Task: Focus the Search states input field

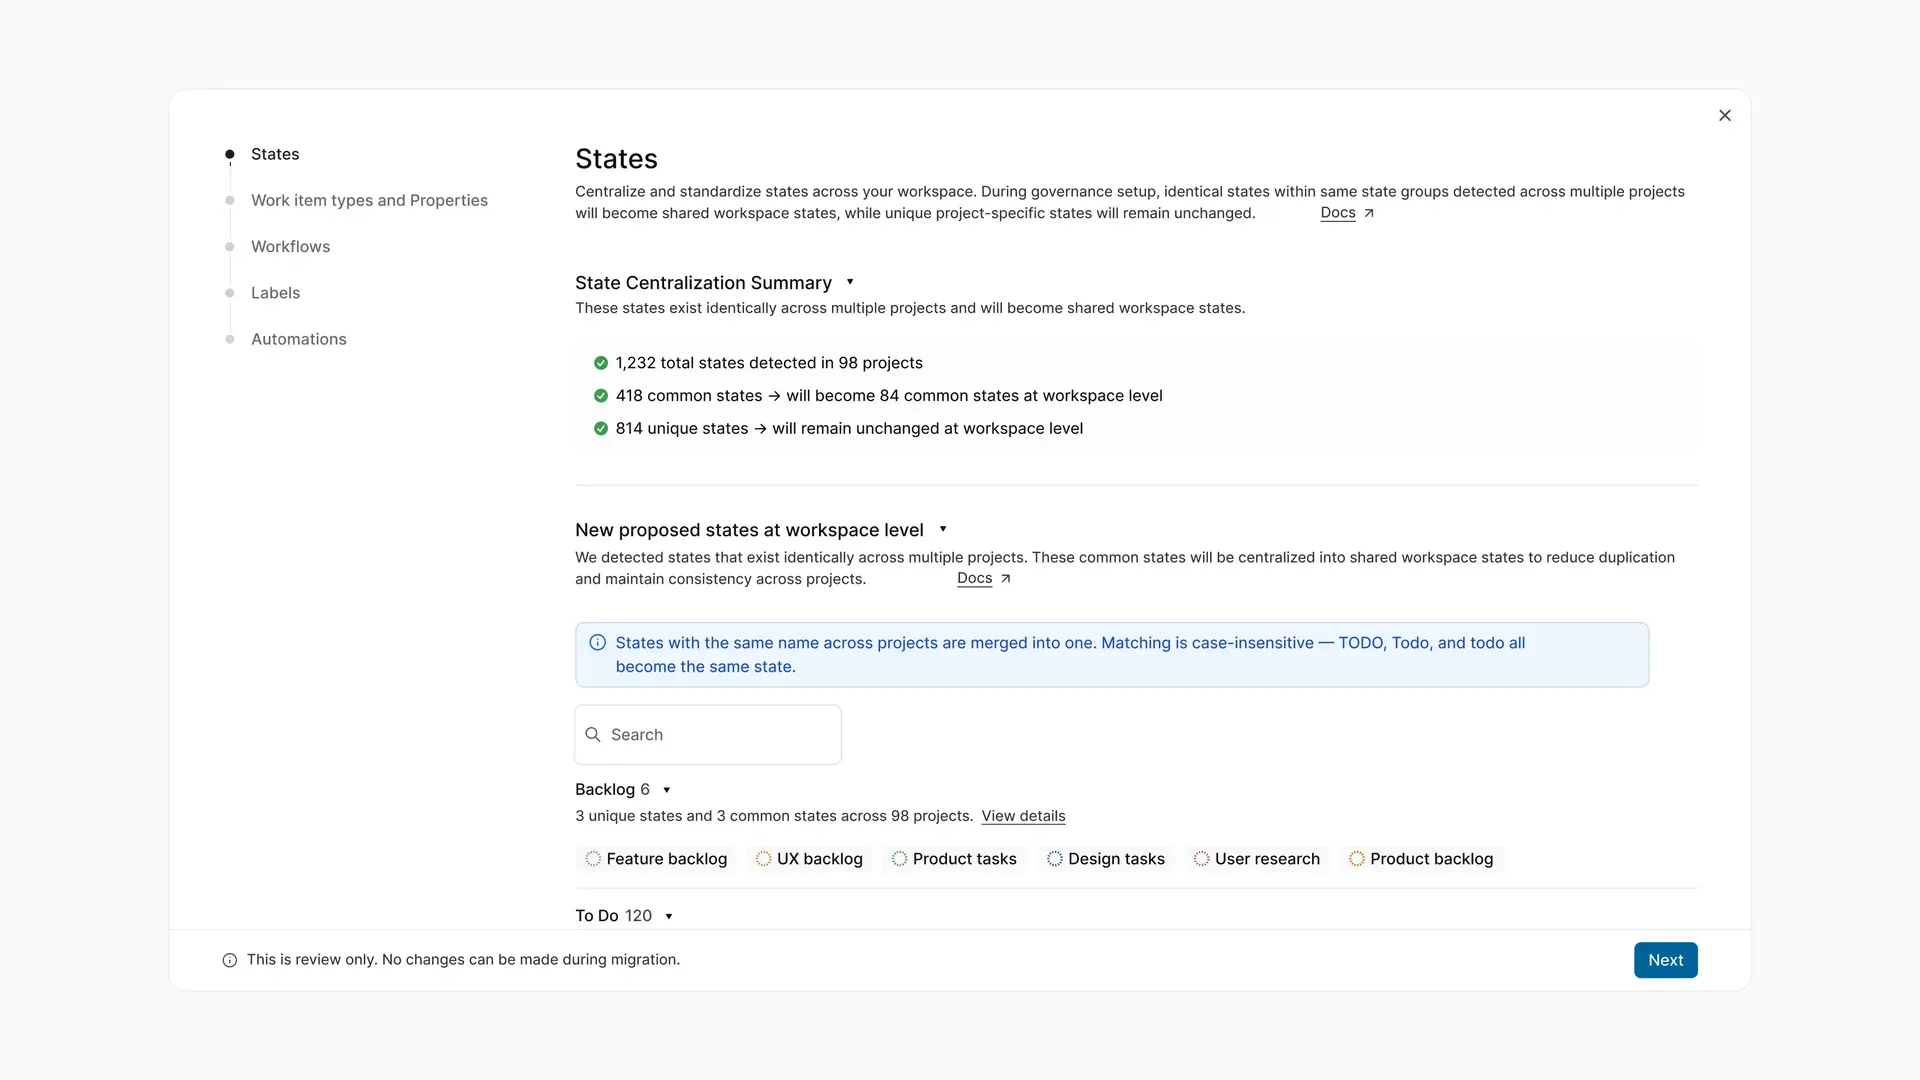Action: [x=708, y=735]
